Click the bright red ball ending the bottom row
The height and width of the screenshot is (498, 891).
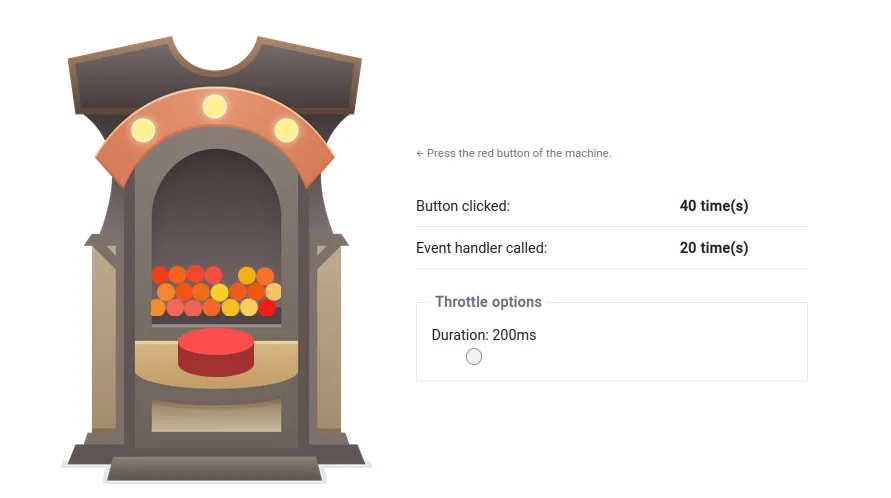pyautogui.click(x=266, y=308)
